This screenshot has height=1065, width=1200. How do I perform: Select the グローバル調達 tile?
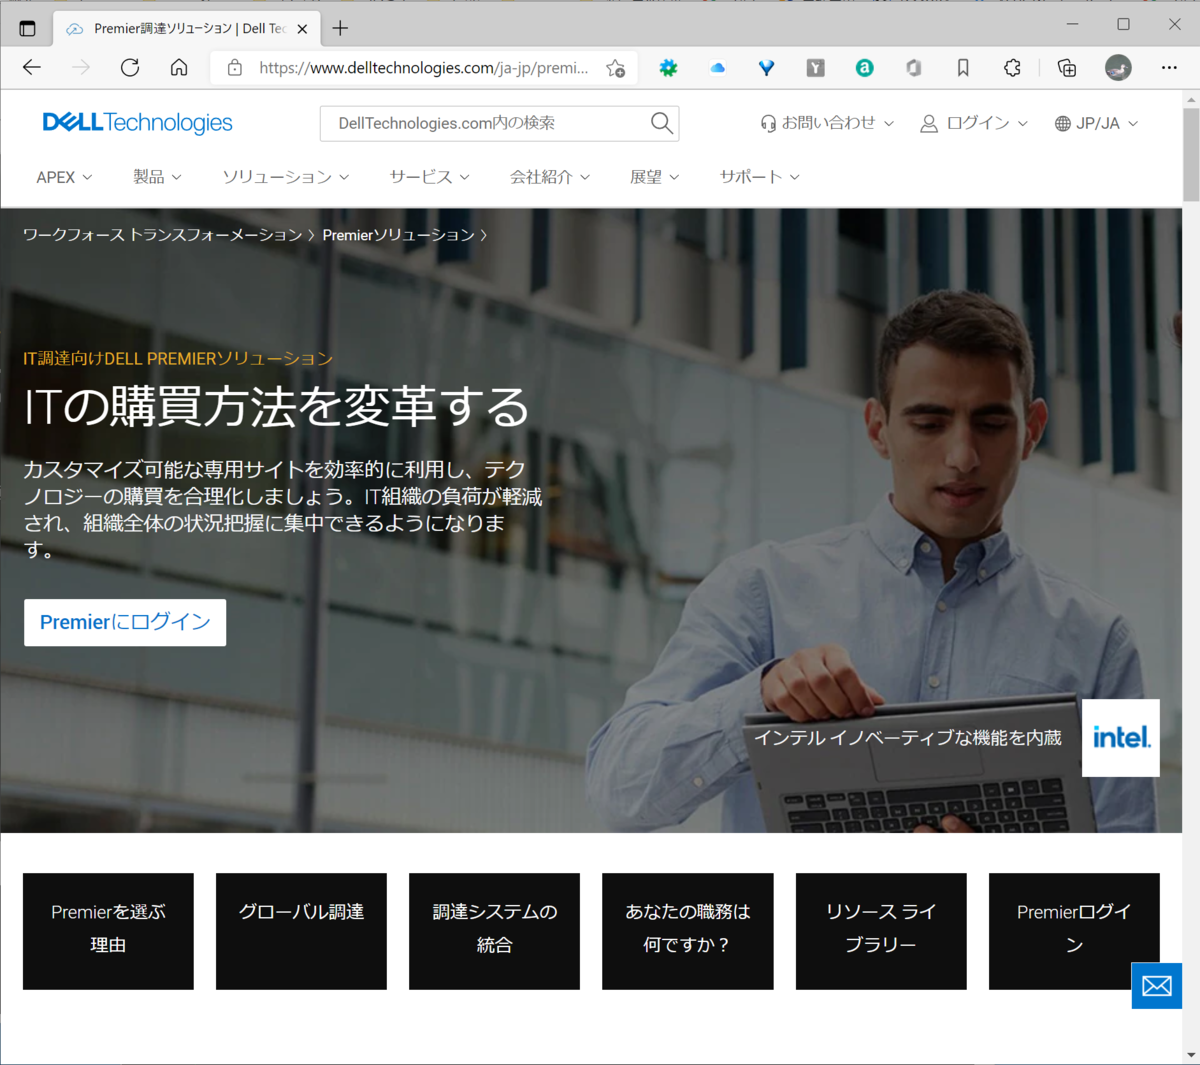[301, 931]
